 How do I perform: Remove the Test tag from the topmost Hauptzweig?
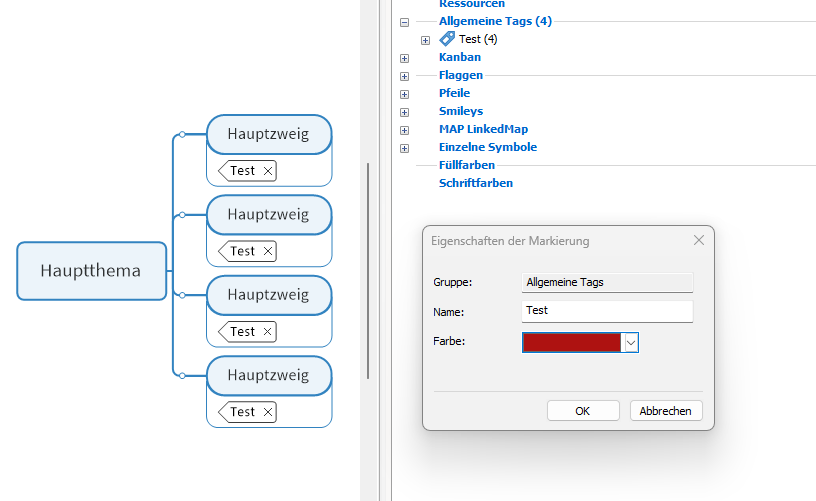click(267, 171)
